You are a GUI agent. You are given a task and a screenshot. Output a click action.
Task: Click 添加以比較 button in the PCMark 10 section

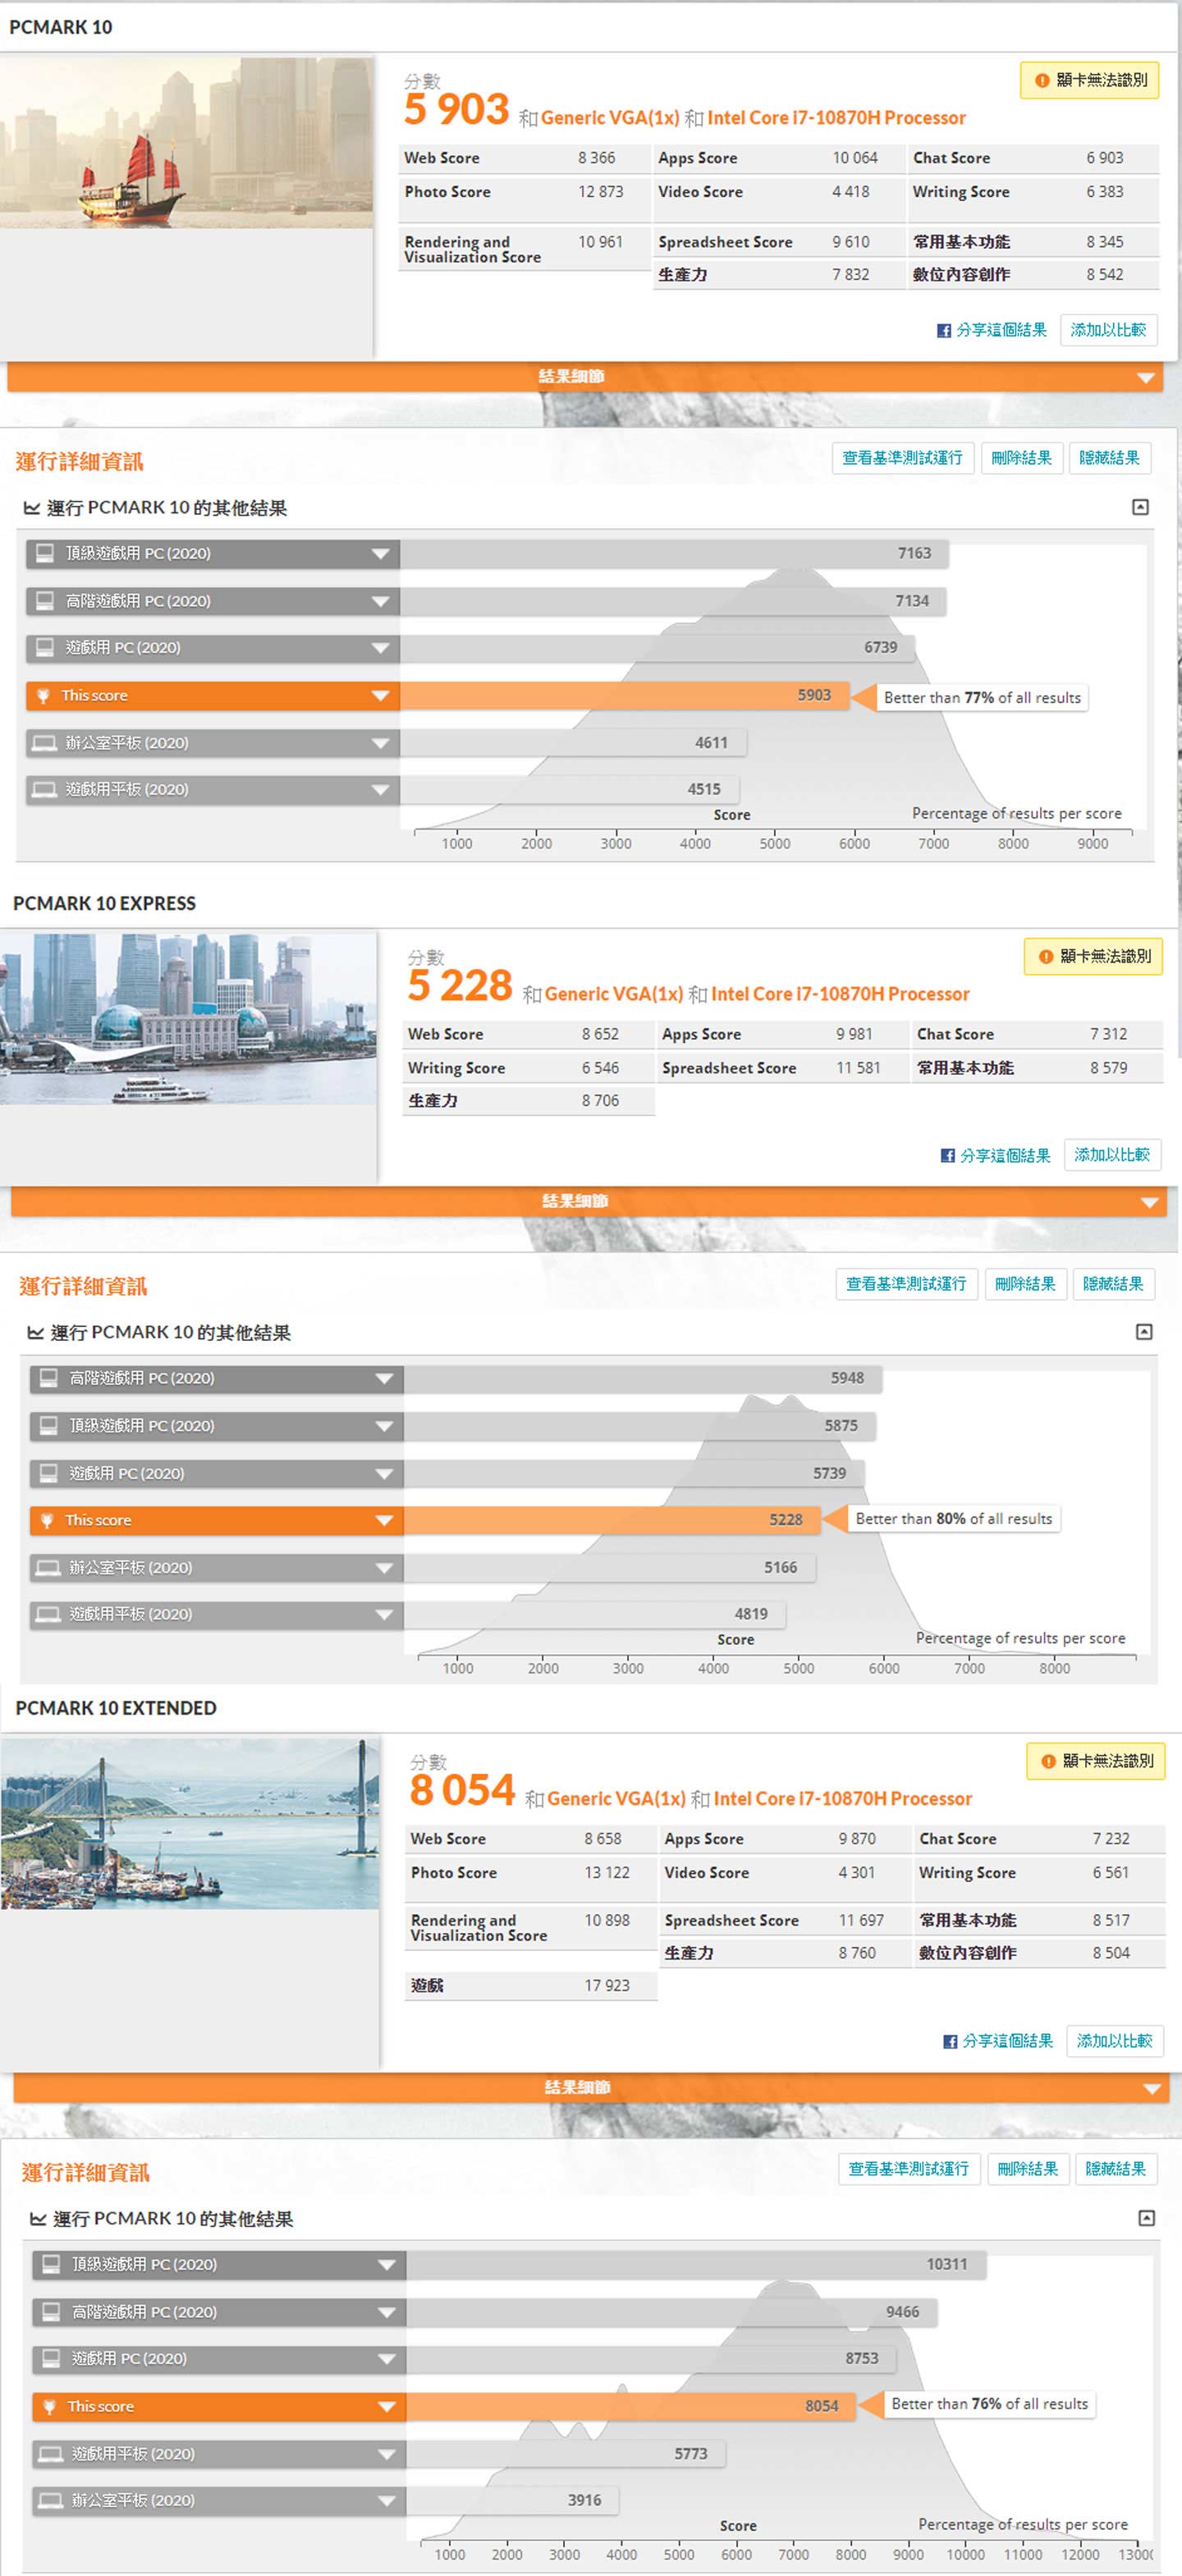[x=1108, y=330]
